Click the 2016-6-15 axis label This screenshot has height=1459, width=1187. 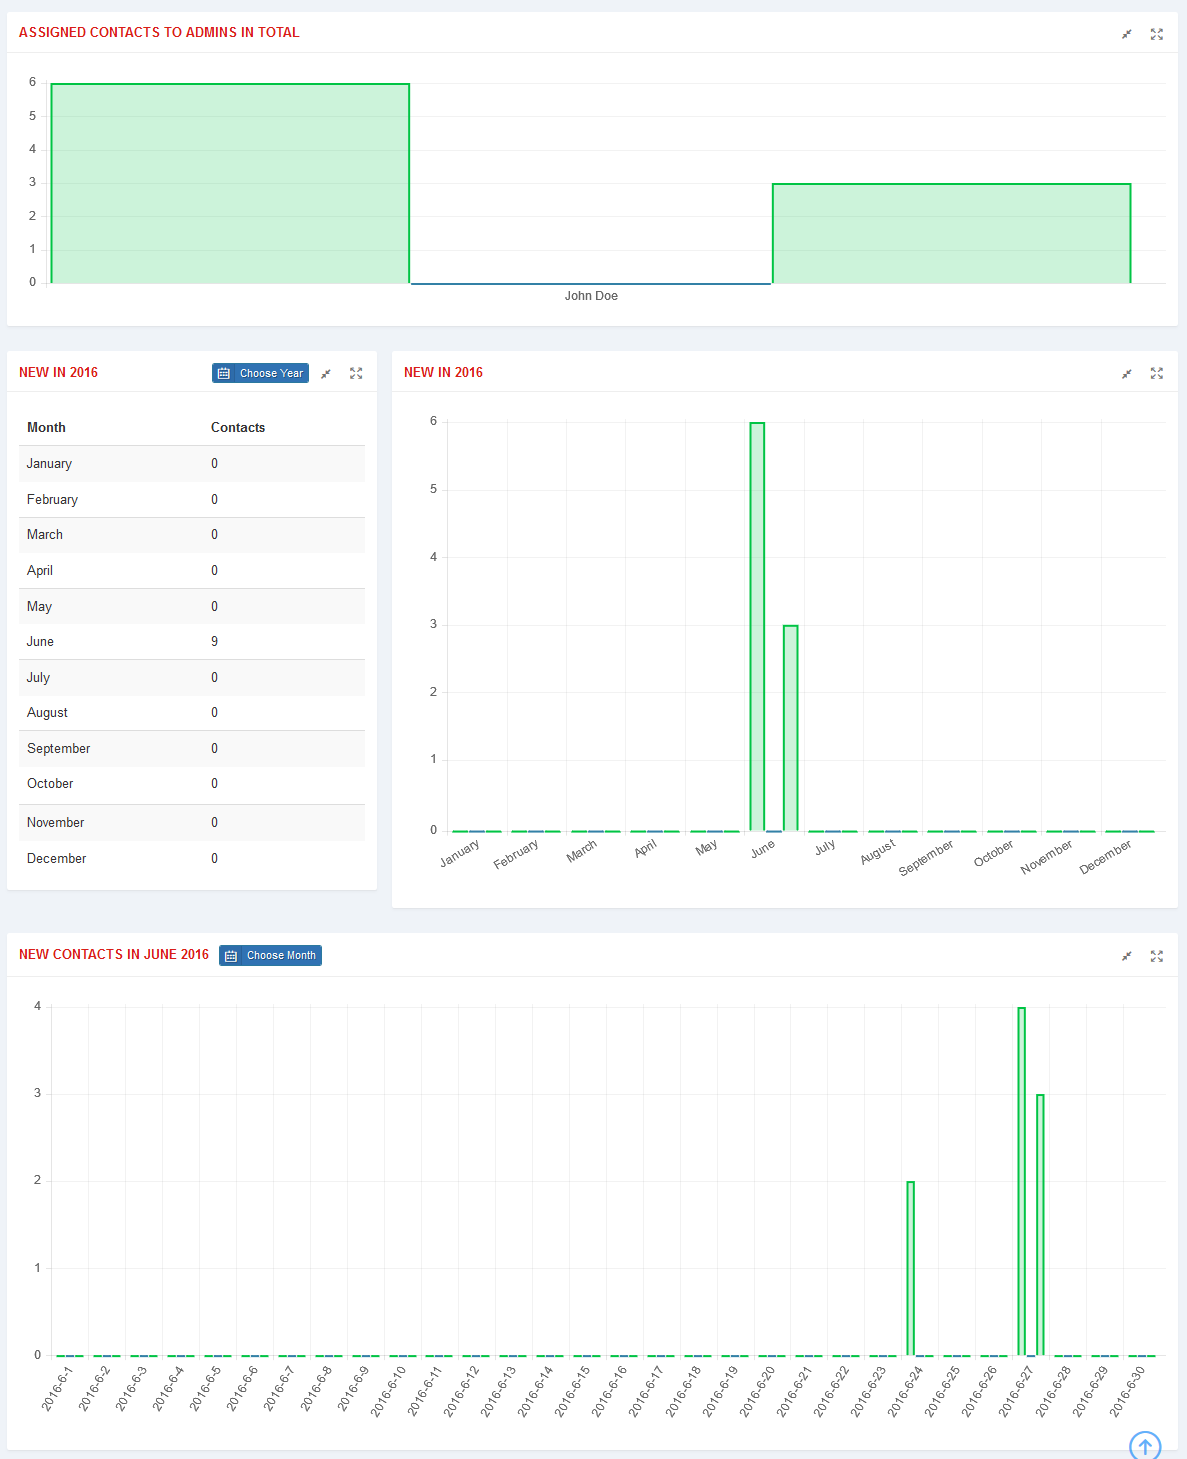click(572, 1391)
